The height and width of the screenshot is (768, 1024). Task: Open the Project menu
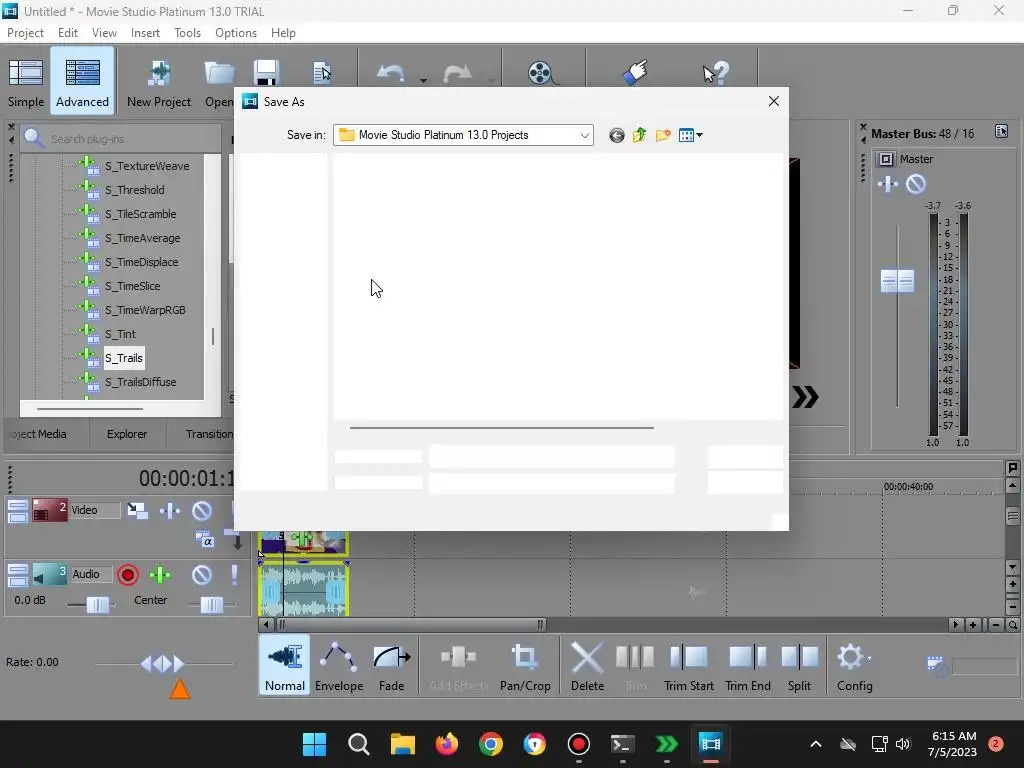(25, 33)
